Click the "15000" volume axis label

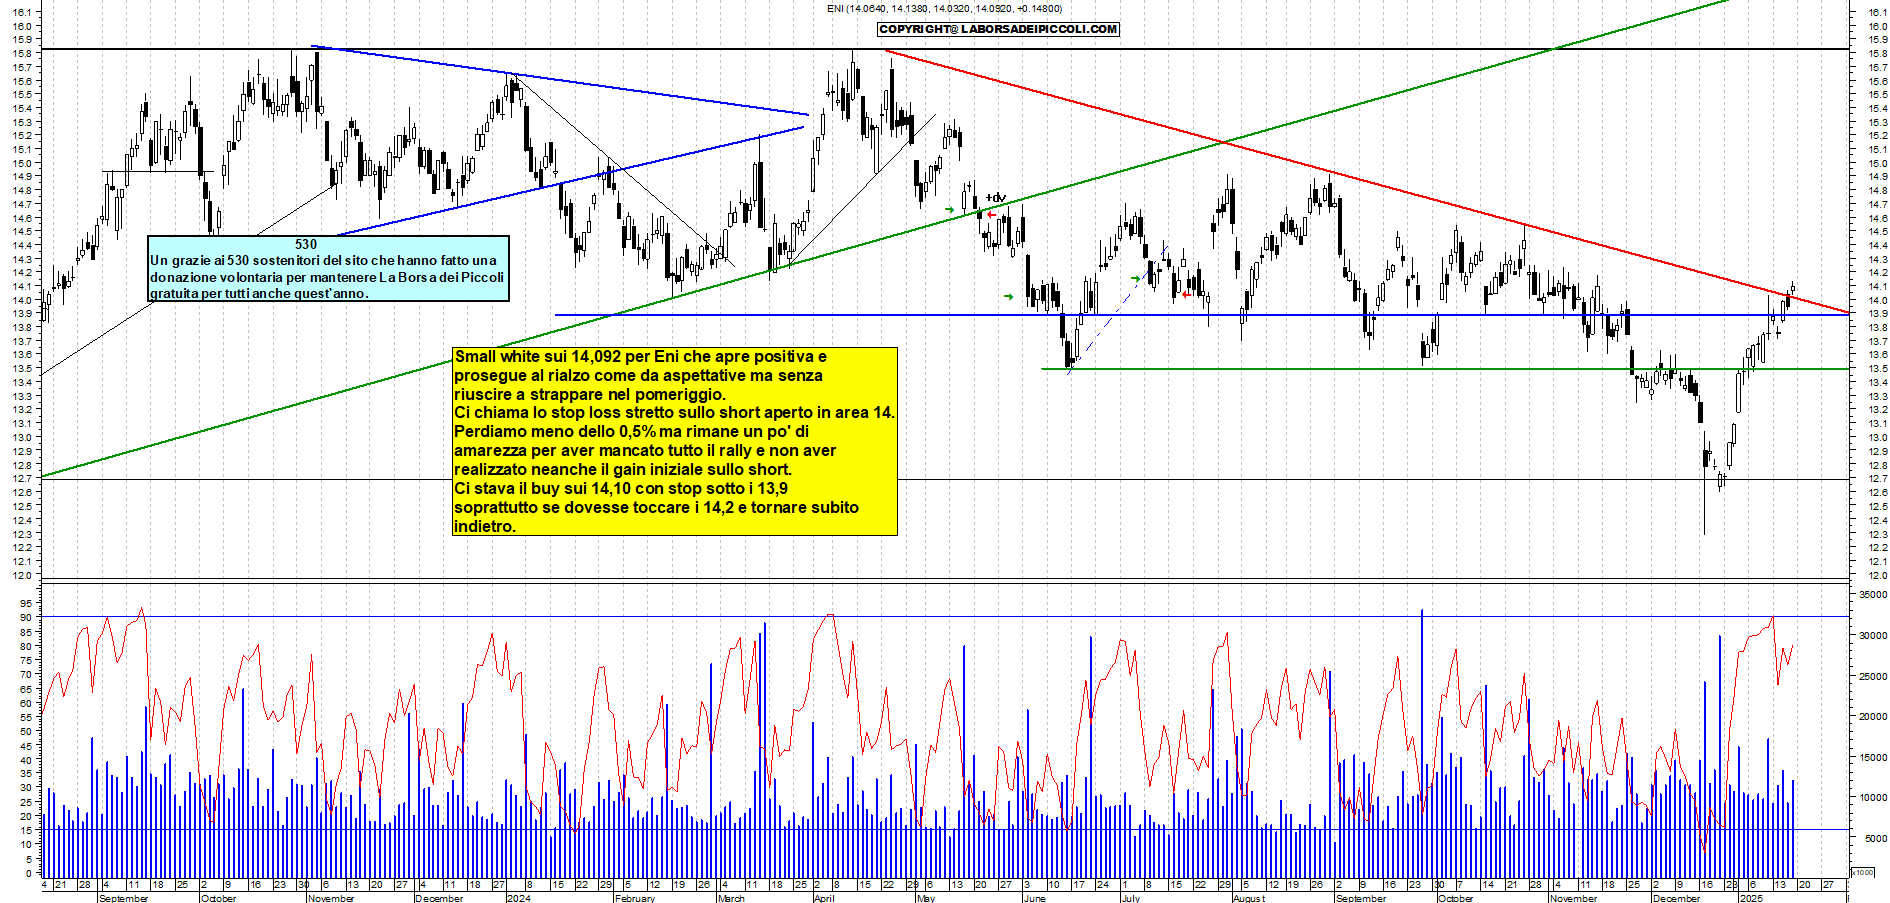[x=1873, y=757]
